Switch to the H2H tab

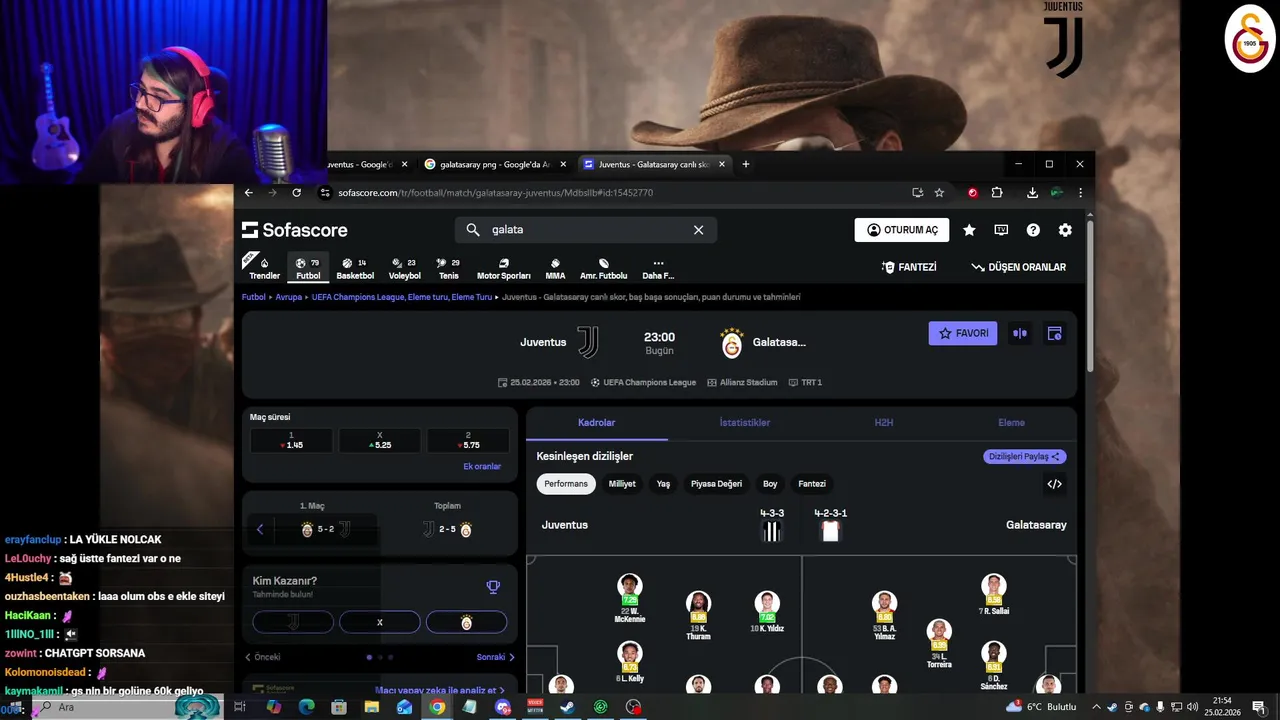(884, 423)
